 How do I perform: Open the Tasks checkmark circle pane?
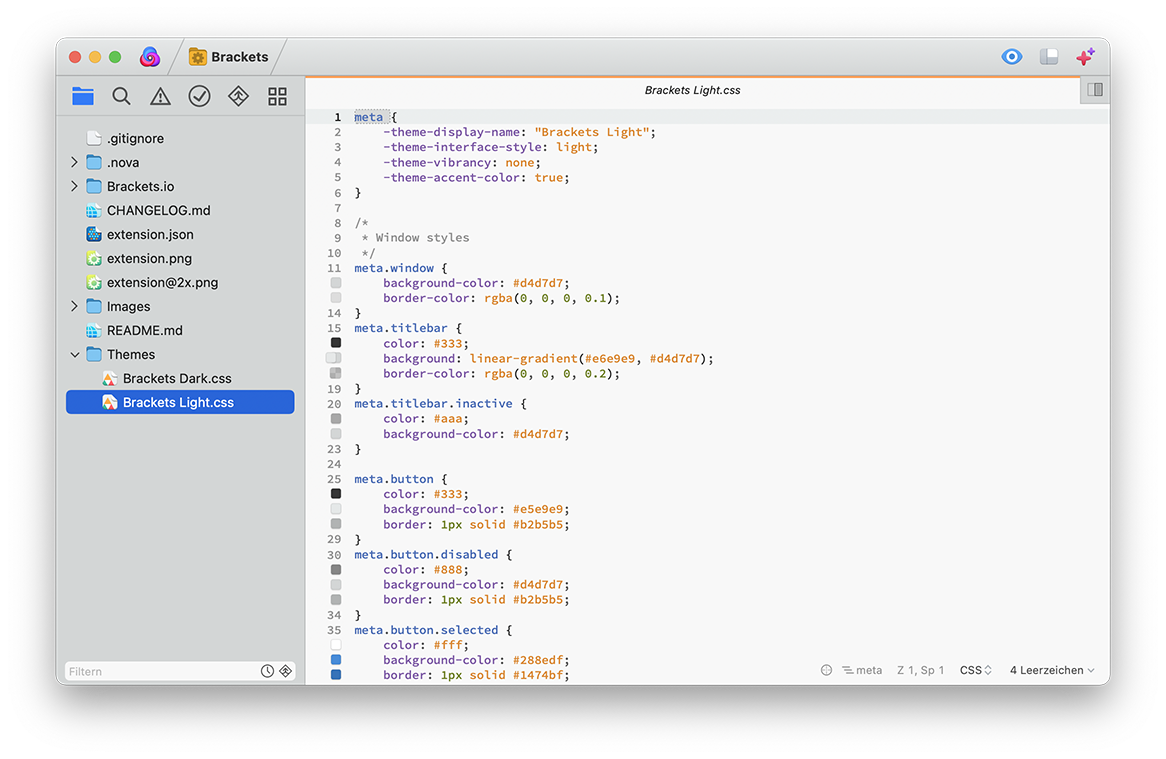click(199, 96)
